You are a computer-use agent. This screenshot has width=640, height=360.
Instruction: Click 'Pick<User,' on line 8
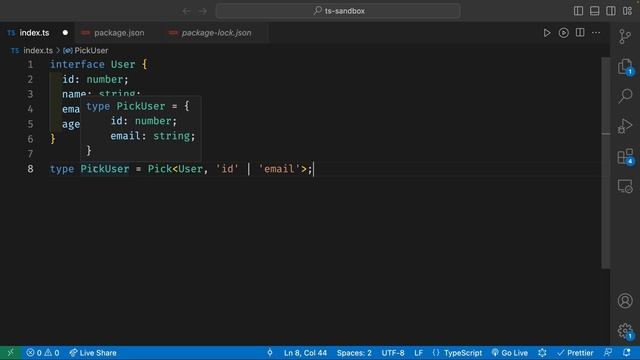(x=178, y=169)
